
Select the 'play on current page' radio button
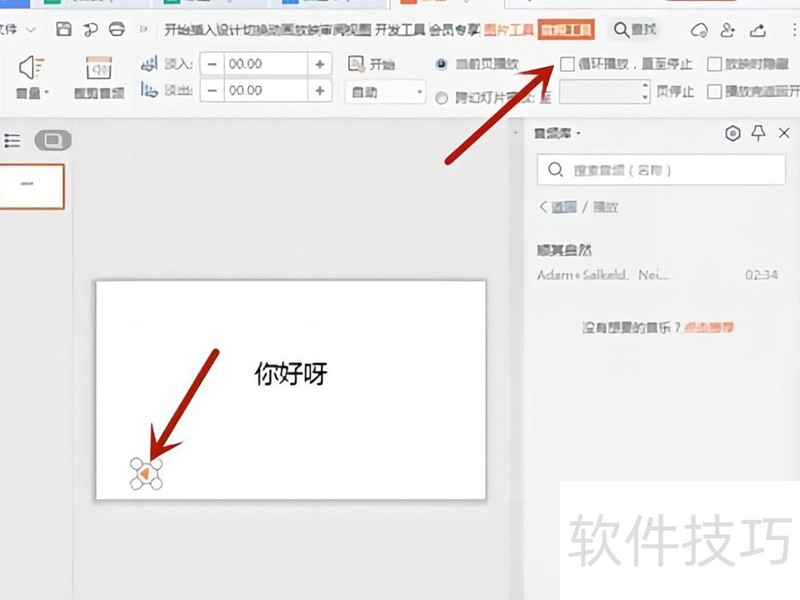point(441,64)
